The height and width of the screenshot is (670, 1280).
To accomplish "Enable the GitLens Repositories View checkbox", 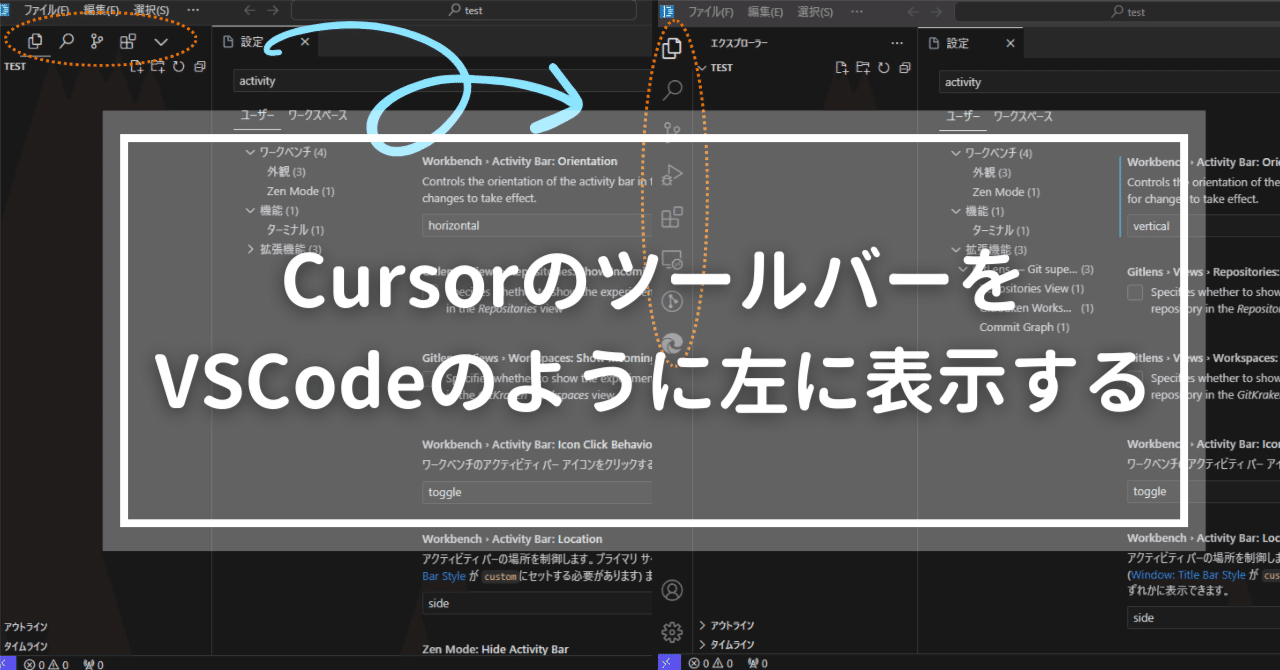I will click(1135, 292).
